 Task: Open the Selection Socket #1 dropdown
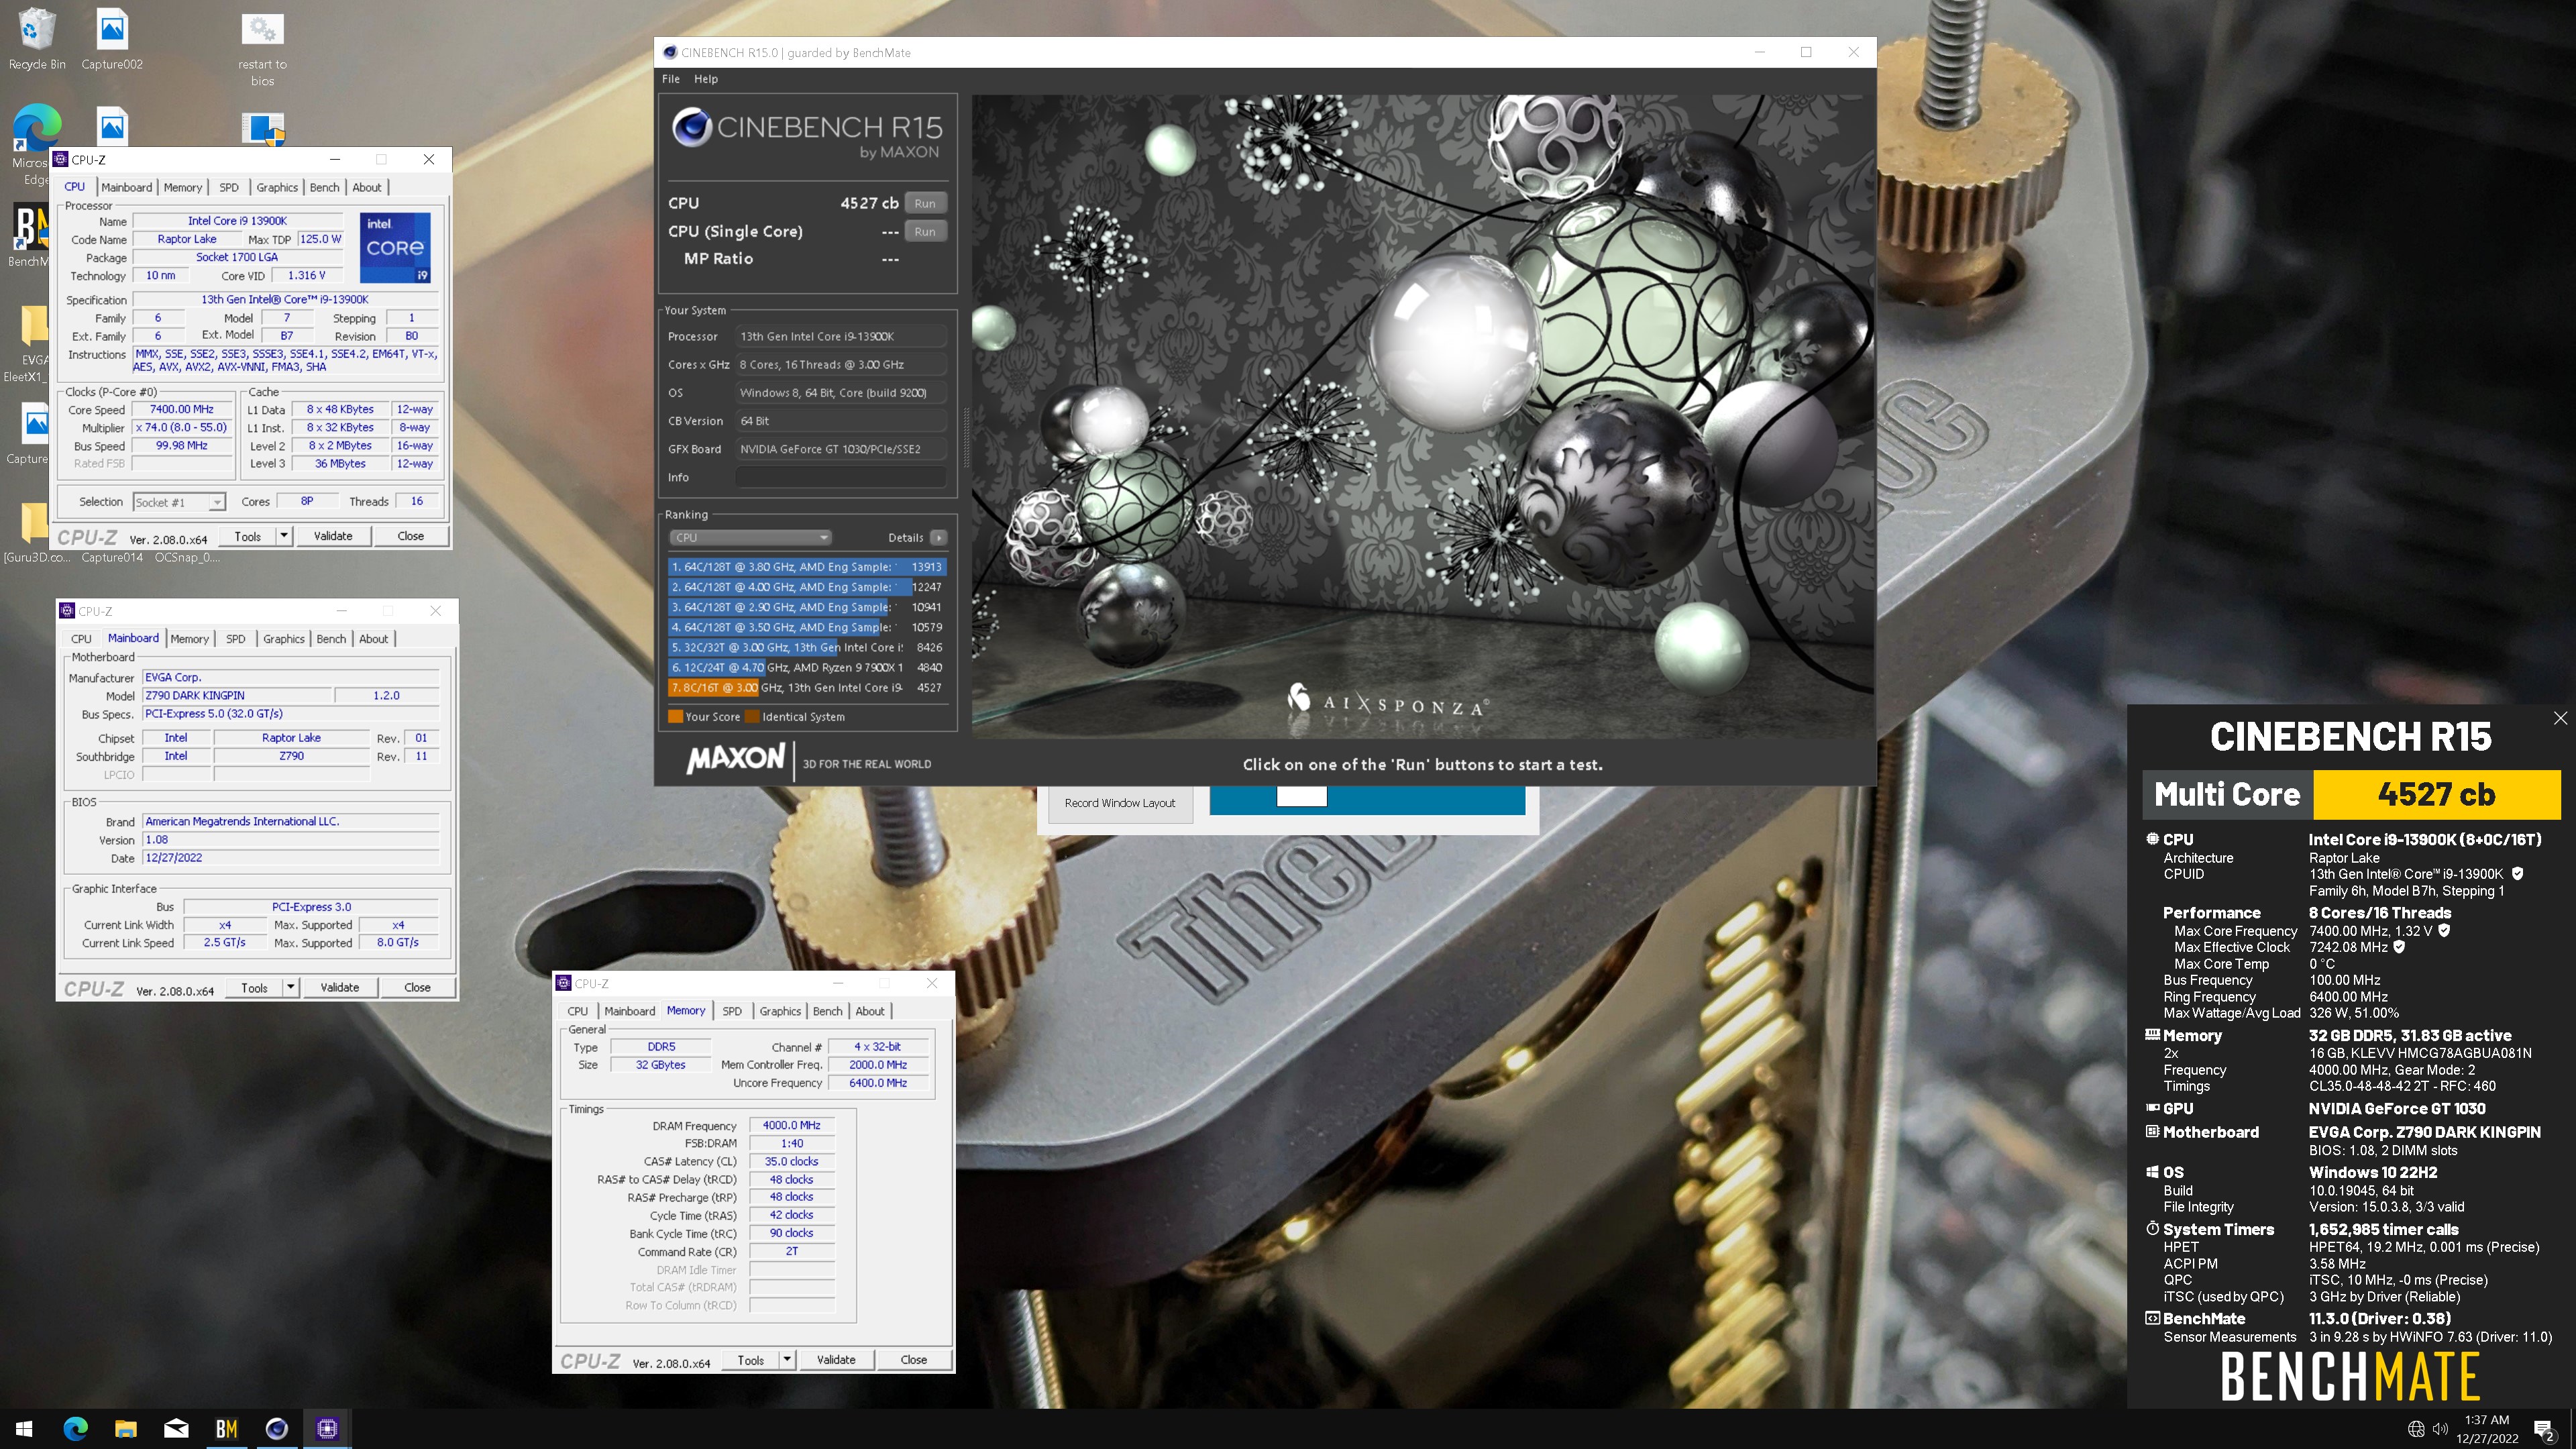pyautogui.click(x=179, y=502)
